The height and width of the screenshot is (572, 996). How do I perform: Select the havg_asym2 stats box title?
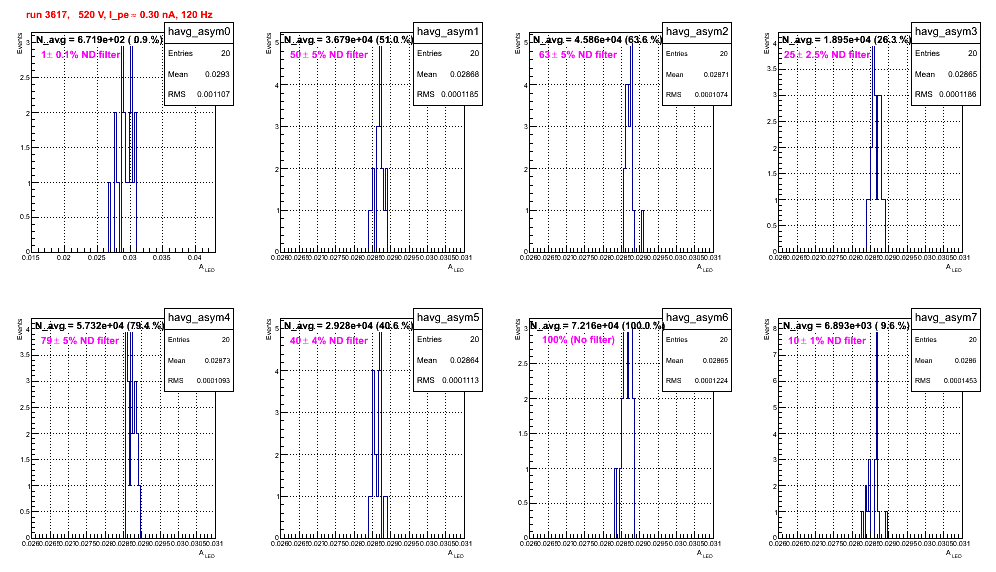pos(697,31)
